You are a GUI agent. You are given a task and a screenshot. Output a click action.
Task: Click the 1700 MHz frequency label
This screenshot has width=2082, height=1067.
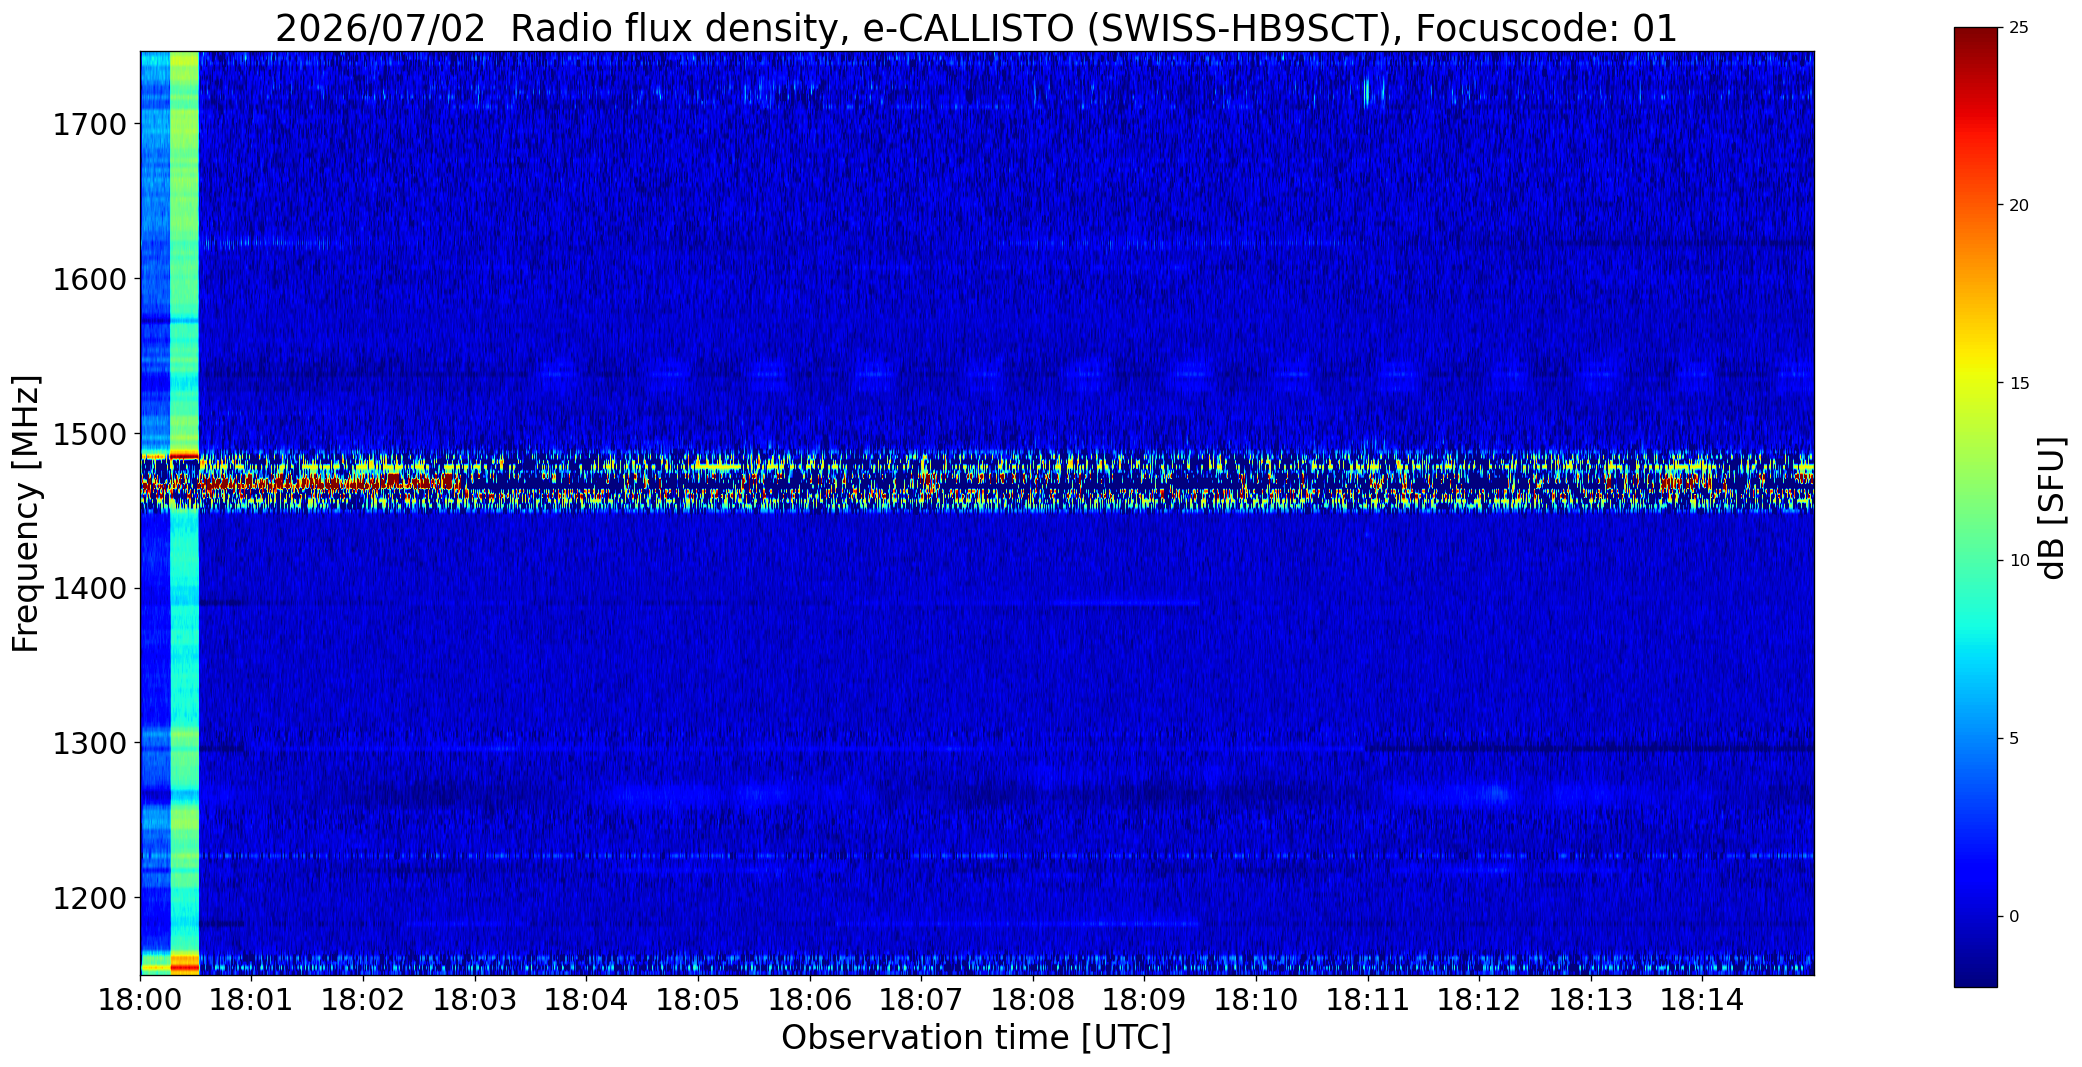click(89, 125)
